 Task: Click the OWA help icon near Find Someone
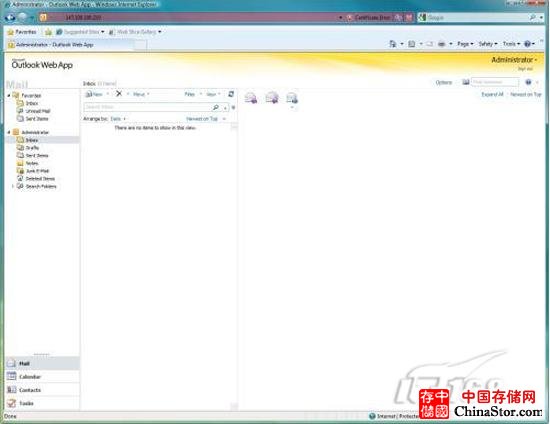(528, 82)
